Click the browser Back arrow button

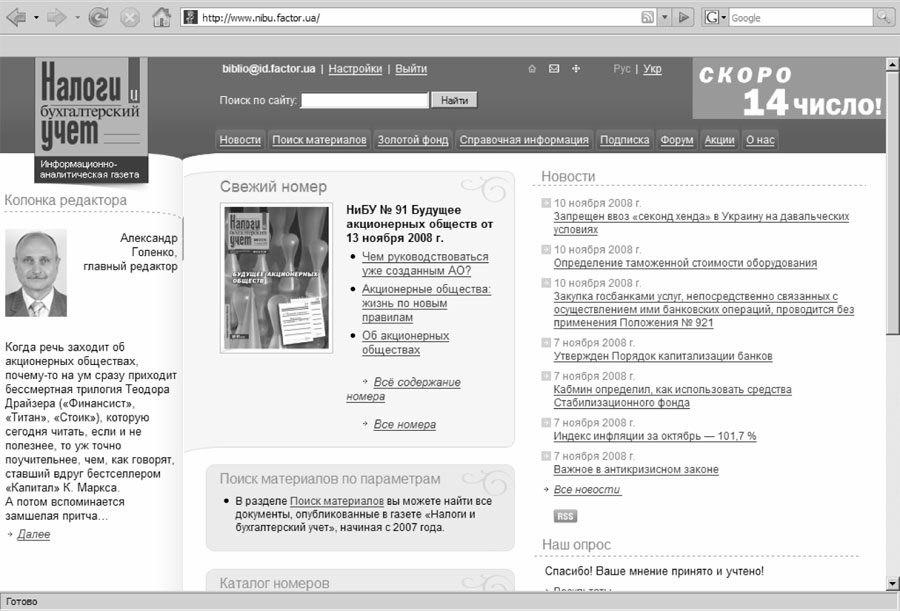tap(16, 17)
